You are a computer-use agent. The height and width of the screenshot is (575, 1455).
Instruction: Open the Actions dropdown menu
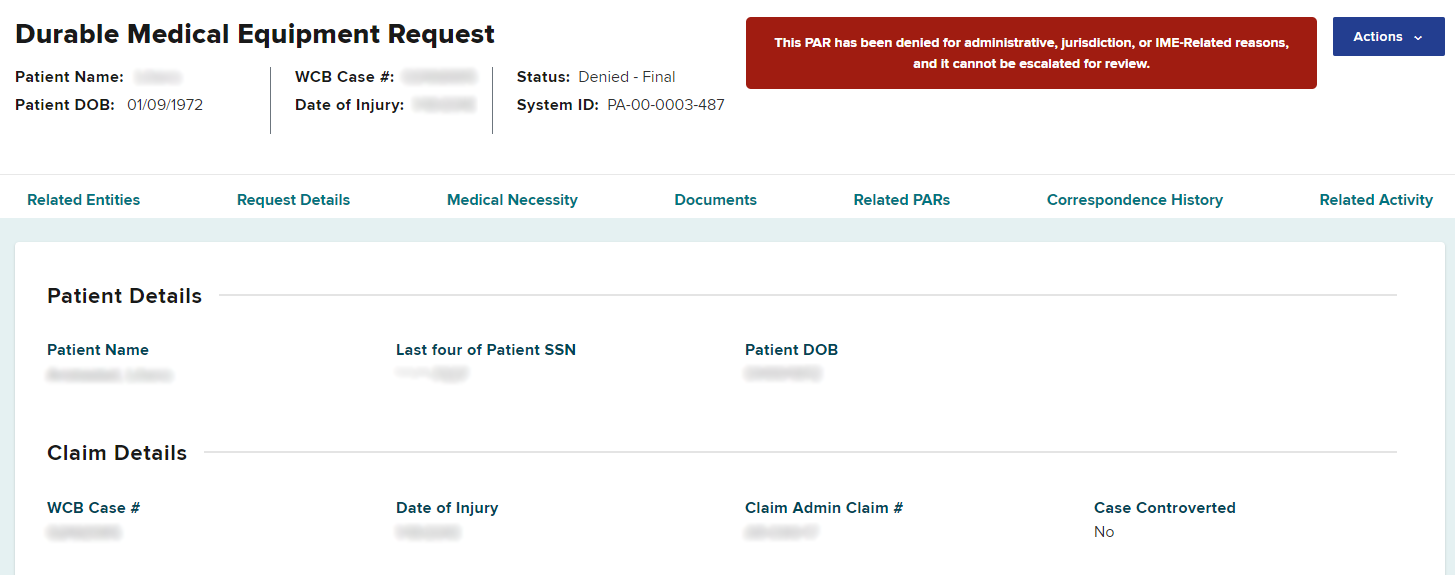pyautogui.click(x=1388, y=37)
